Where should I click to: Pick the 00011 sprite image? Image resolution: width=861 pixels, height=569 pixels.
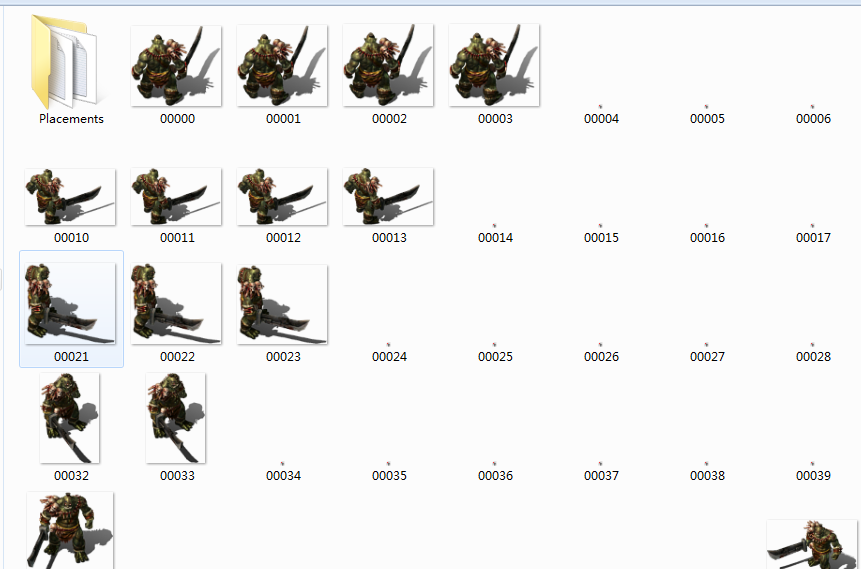(x=176, y=197)
